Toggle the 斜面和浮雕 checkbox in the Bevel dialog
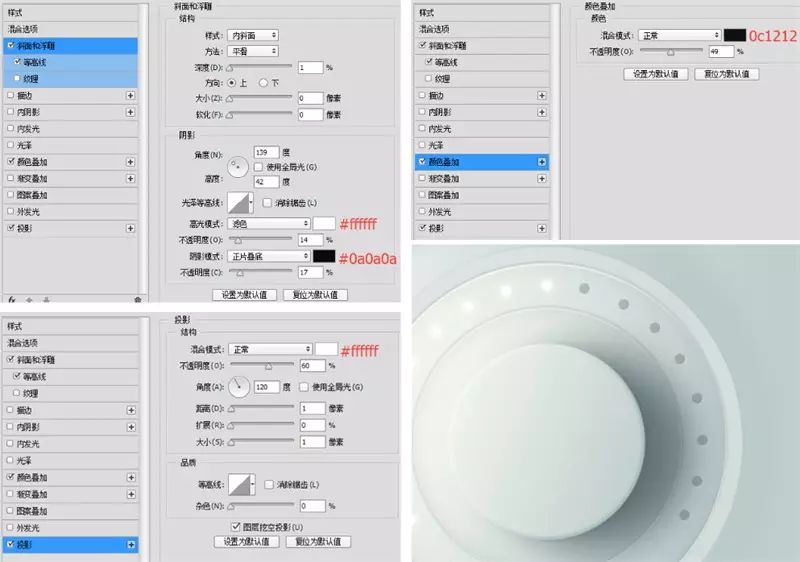This screenshot has width=800, height=562. pyautogui.click(x=11, y=45)
